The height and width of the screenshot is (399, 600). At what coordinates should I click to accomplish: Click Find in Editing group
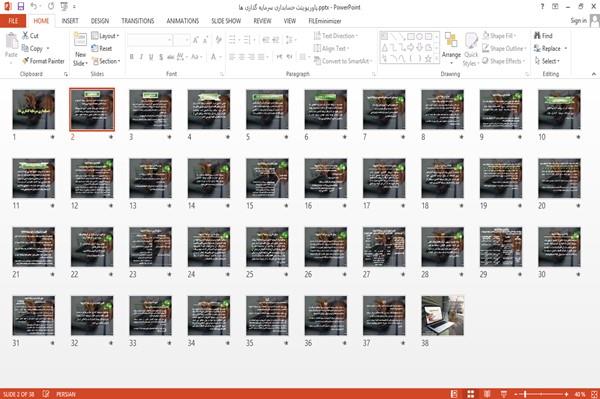tap(543, 36)
